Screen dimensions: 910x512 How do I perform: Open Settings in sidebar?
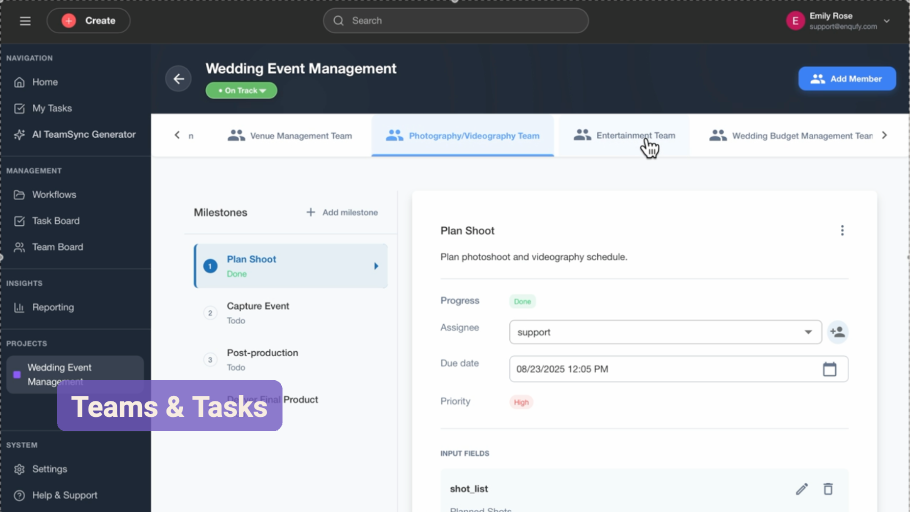49,468
